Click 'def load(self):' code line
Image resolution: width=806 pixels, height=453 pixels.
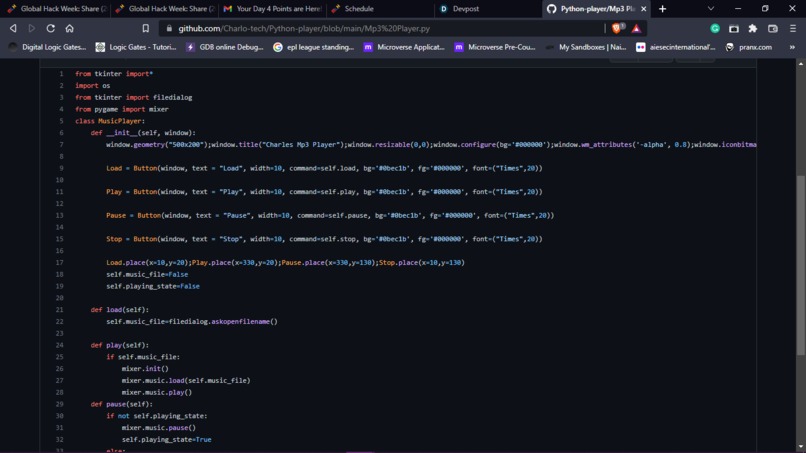tap(120, 310)
